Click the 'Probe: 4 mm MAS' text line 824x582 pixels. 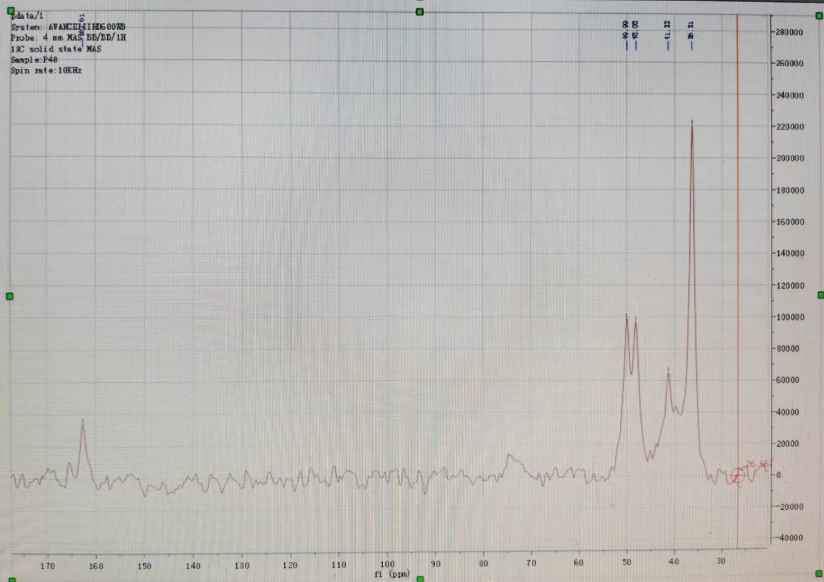[x=68, y=38]
